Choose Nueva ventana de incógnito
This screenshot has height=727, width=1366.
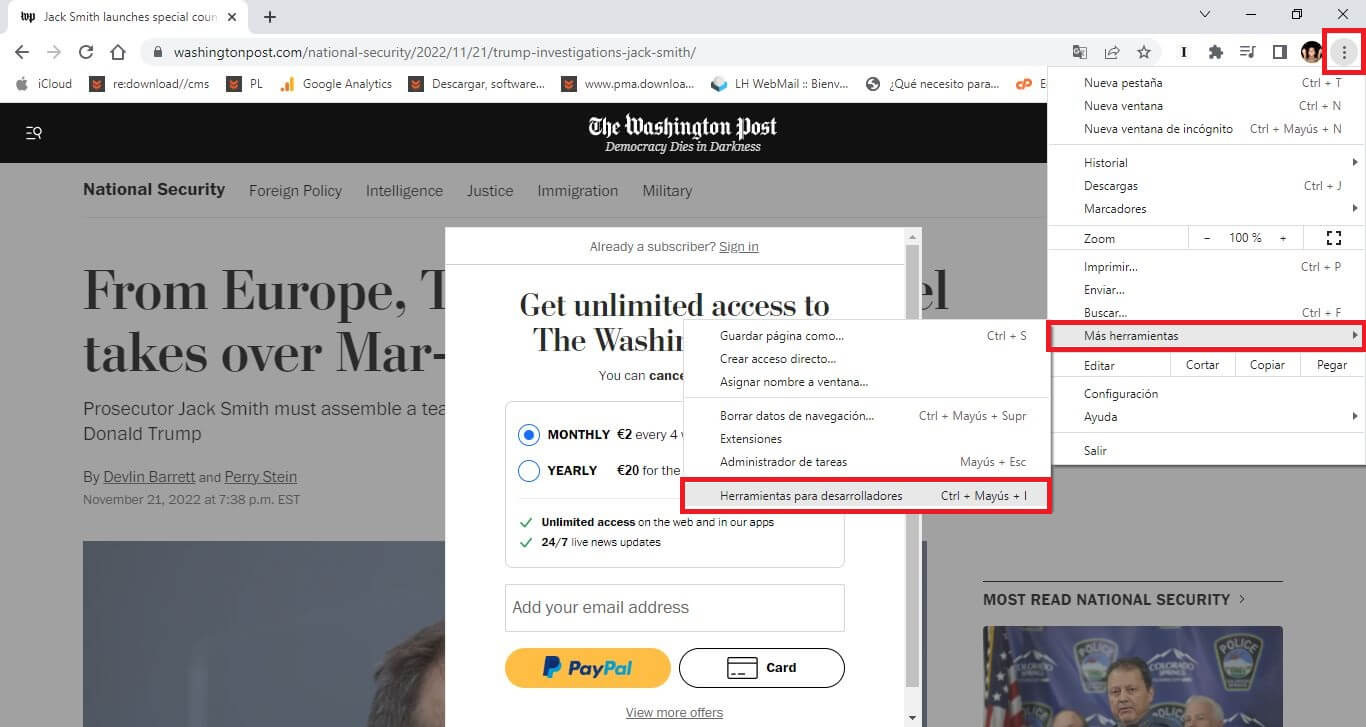pos(1206,129)
